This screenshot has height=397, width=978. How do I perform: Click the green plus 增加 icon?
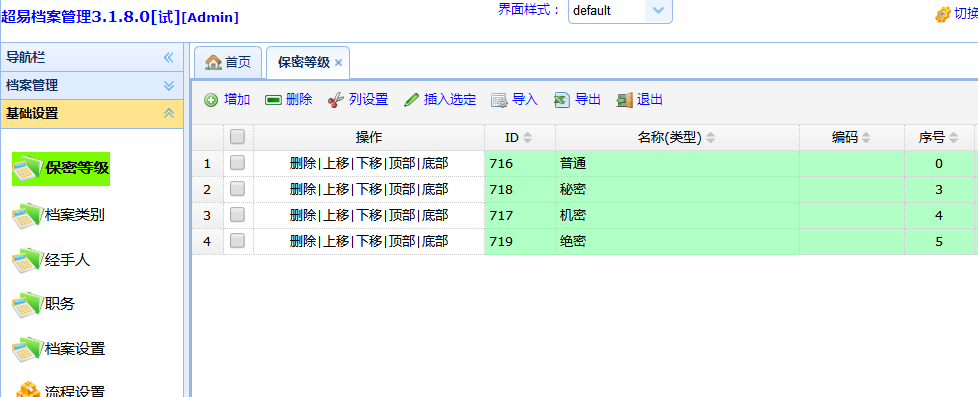211,100
